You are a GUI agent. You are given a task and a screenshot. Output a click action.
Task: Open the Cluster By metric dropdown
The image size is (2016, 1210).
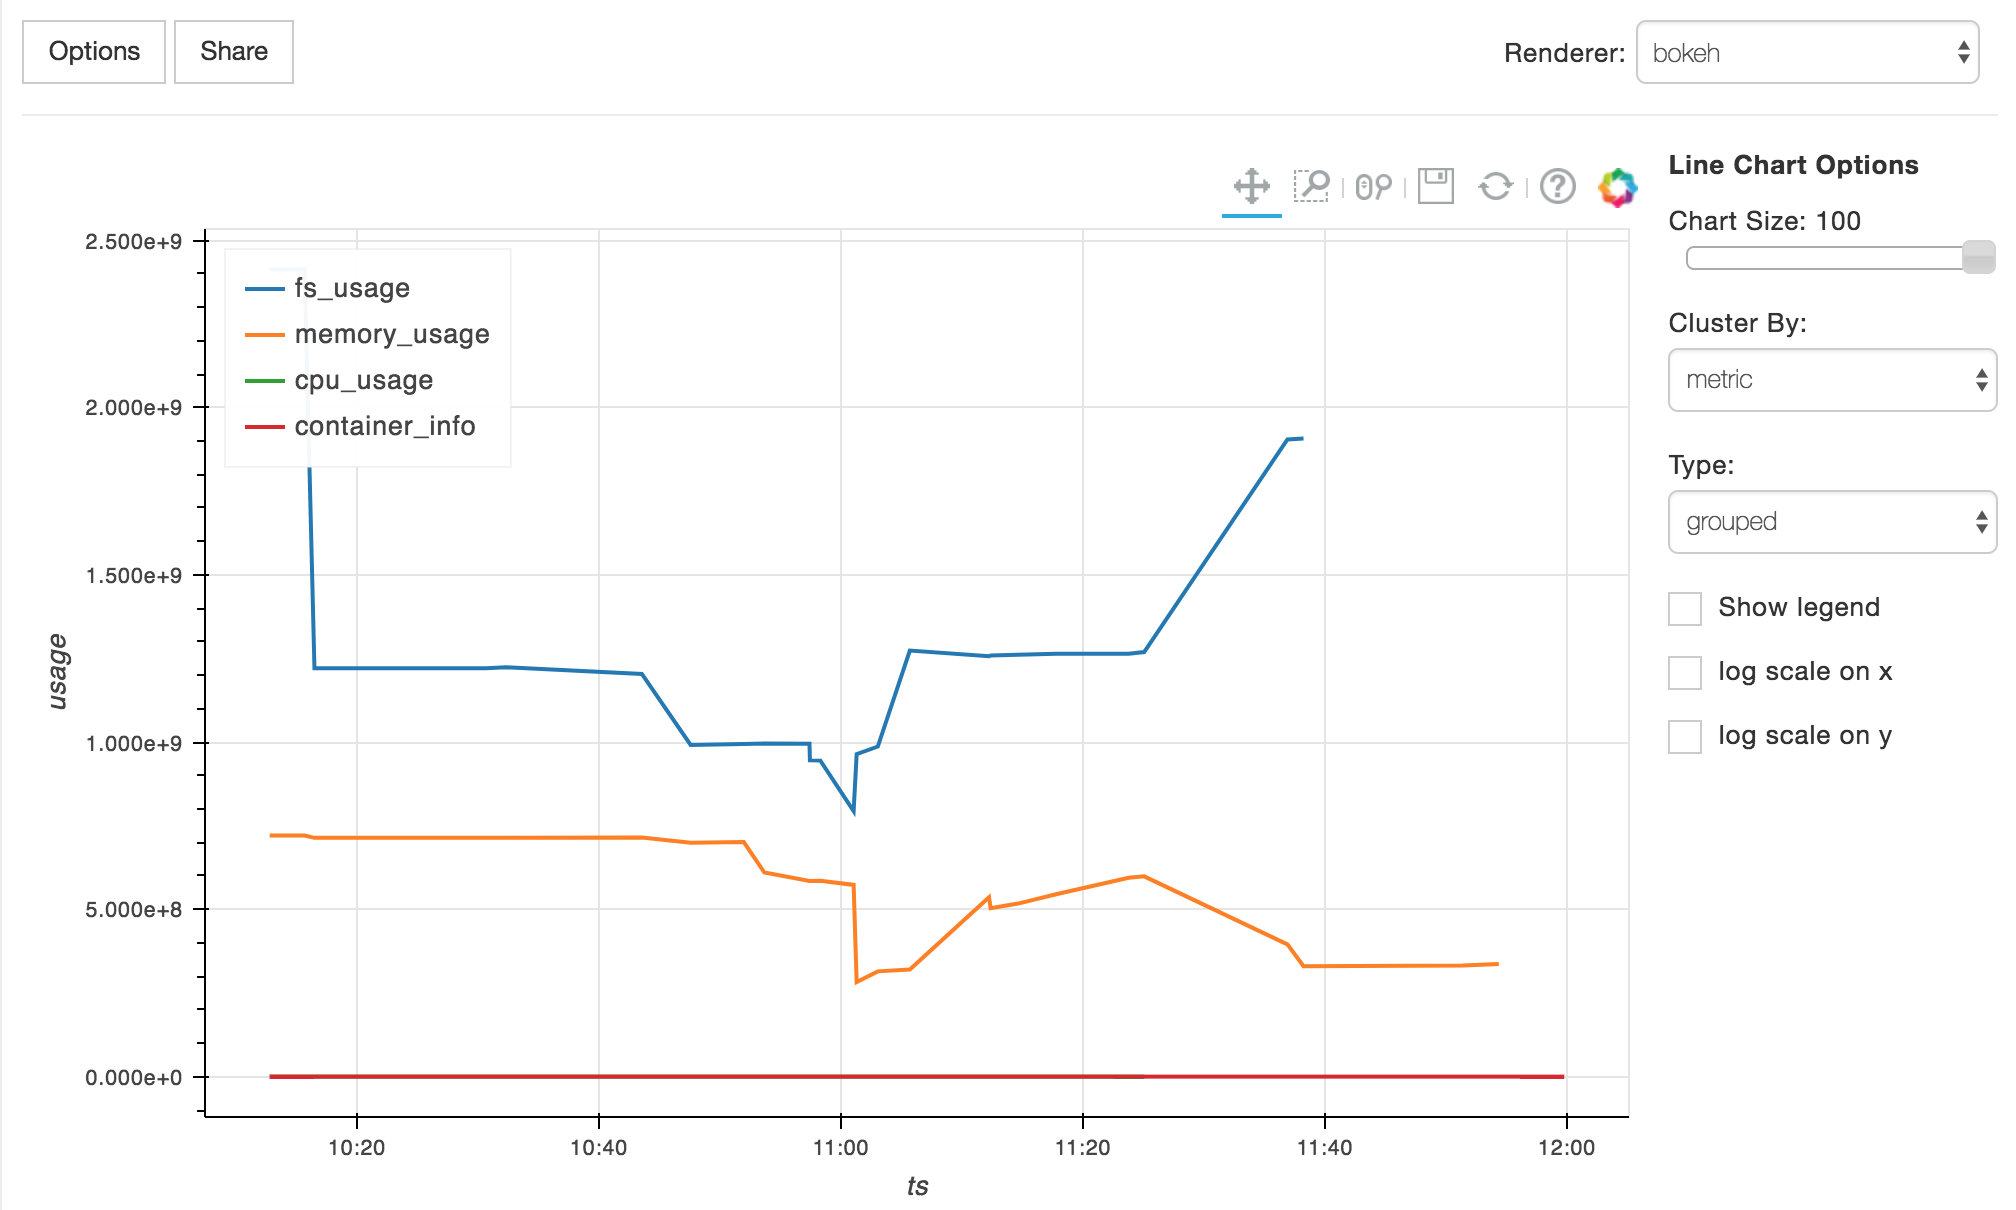click(1832, 380)
